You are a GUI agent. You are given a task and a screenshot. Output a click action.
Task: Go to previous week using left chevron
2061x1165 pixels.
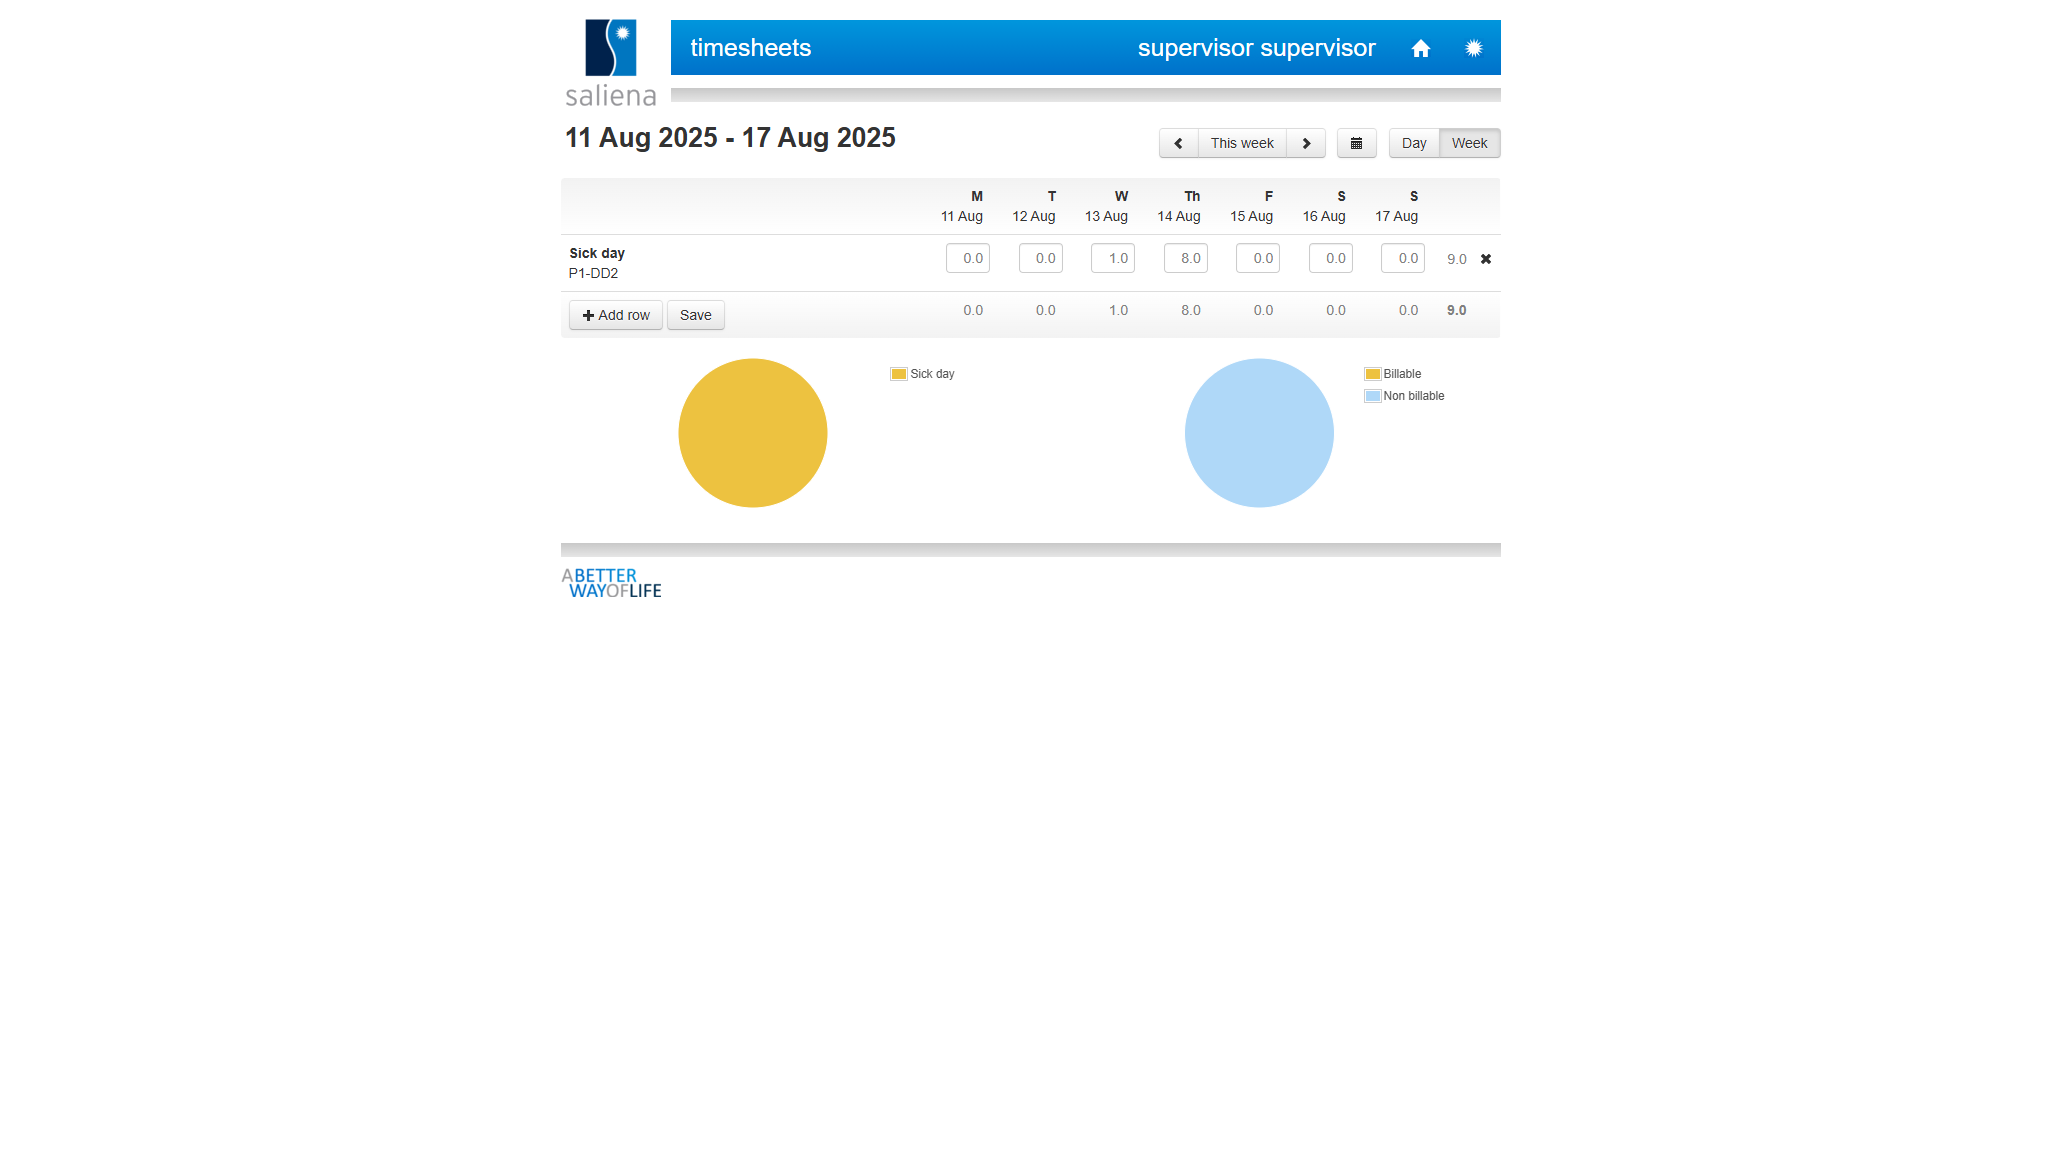[1178, 143]
